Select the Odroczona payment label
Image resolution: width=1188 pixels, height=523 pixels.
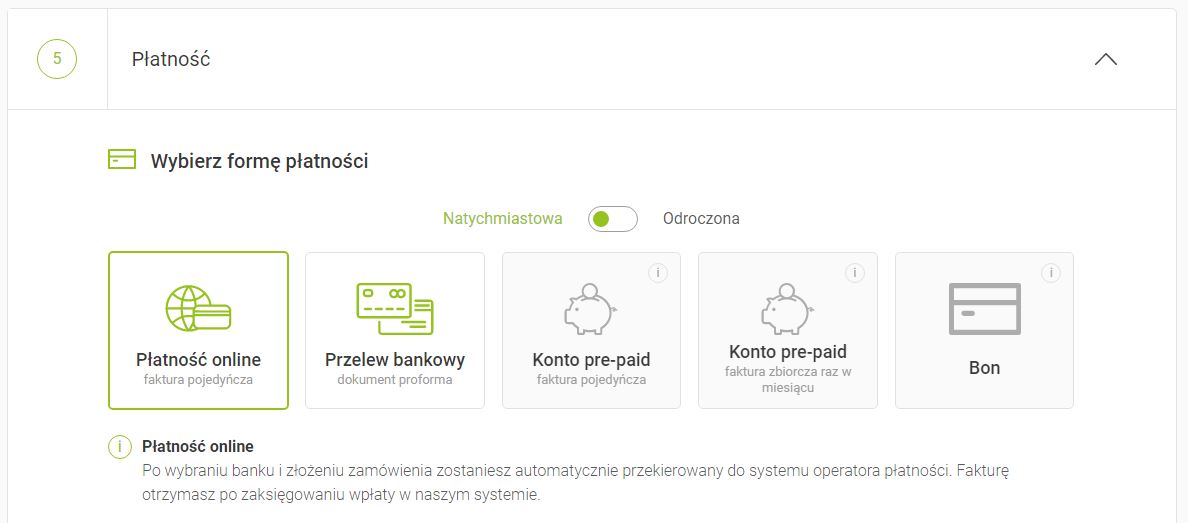[701, 219]
